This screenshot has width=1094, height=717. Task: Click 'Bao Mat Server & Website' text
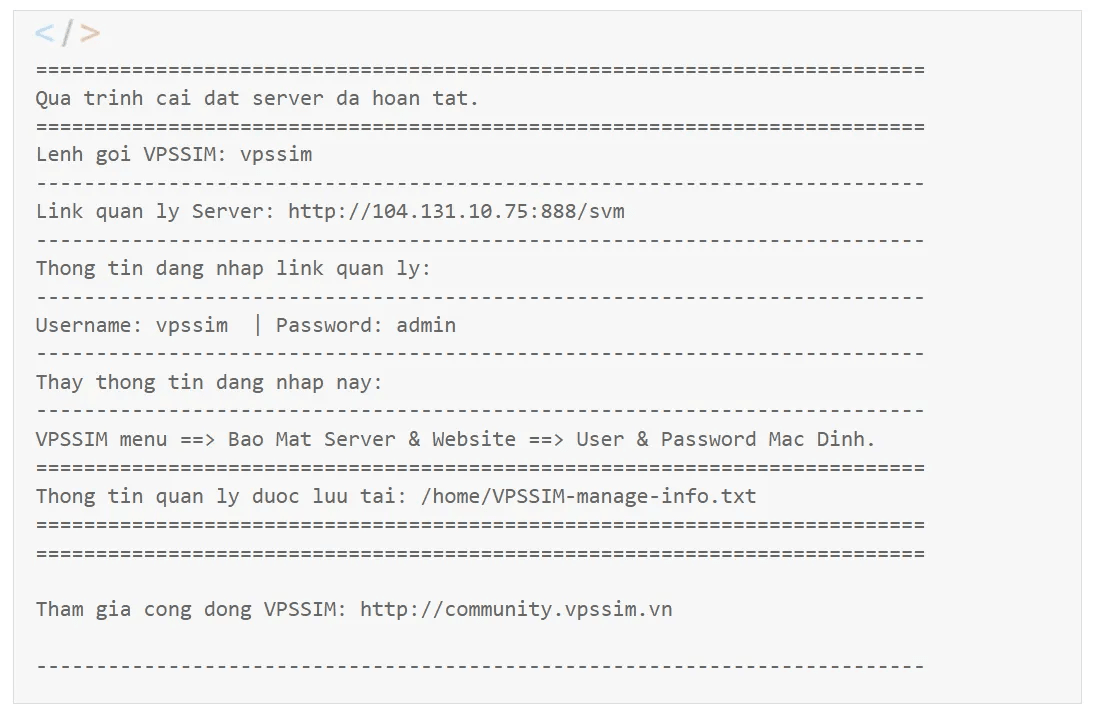pyautogui.click(x=372, y=439)
